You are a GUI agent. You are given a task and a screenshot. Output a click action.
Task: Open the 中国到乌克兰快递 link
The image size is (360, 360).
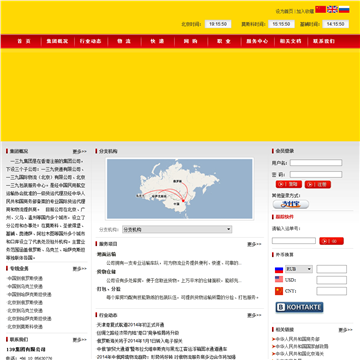point(25,286)
